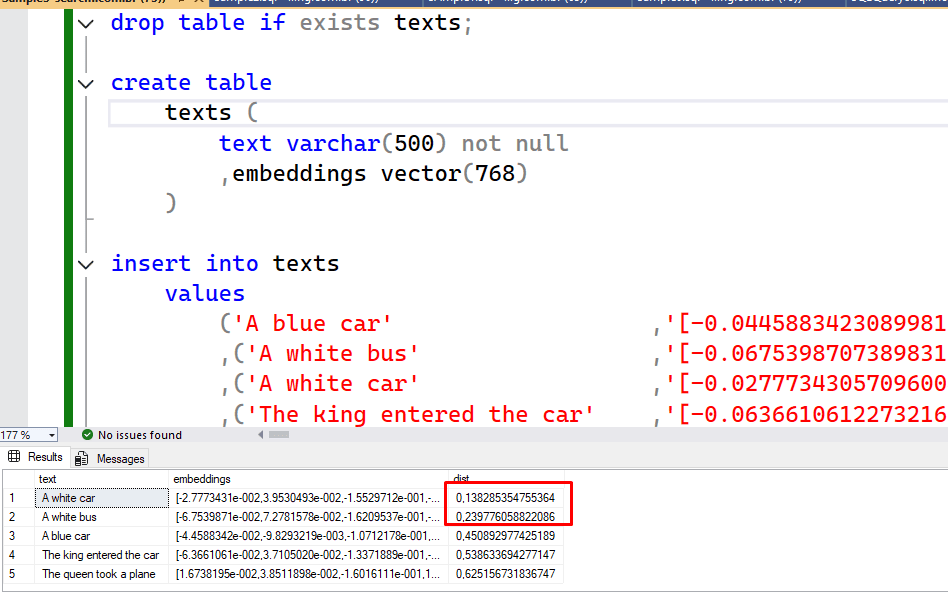The image size is (948, 592).
Task: Click the 'No issues found' status text
Action: pyautogui.click(x=140, y=435)
